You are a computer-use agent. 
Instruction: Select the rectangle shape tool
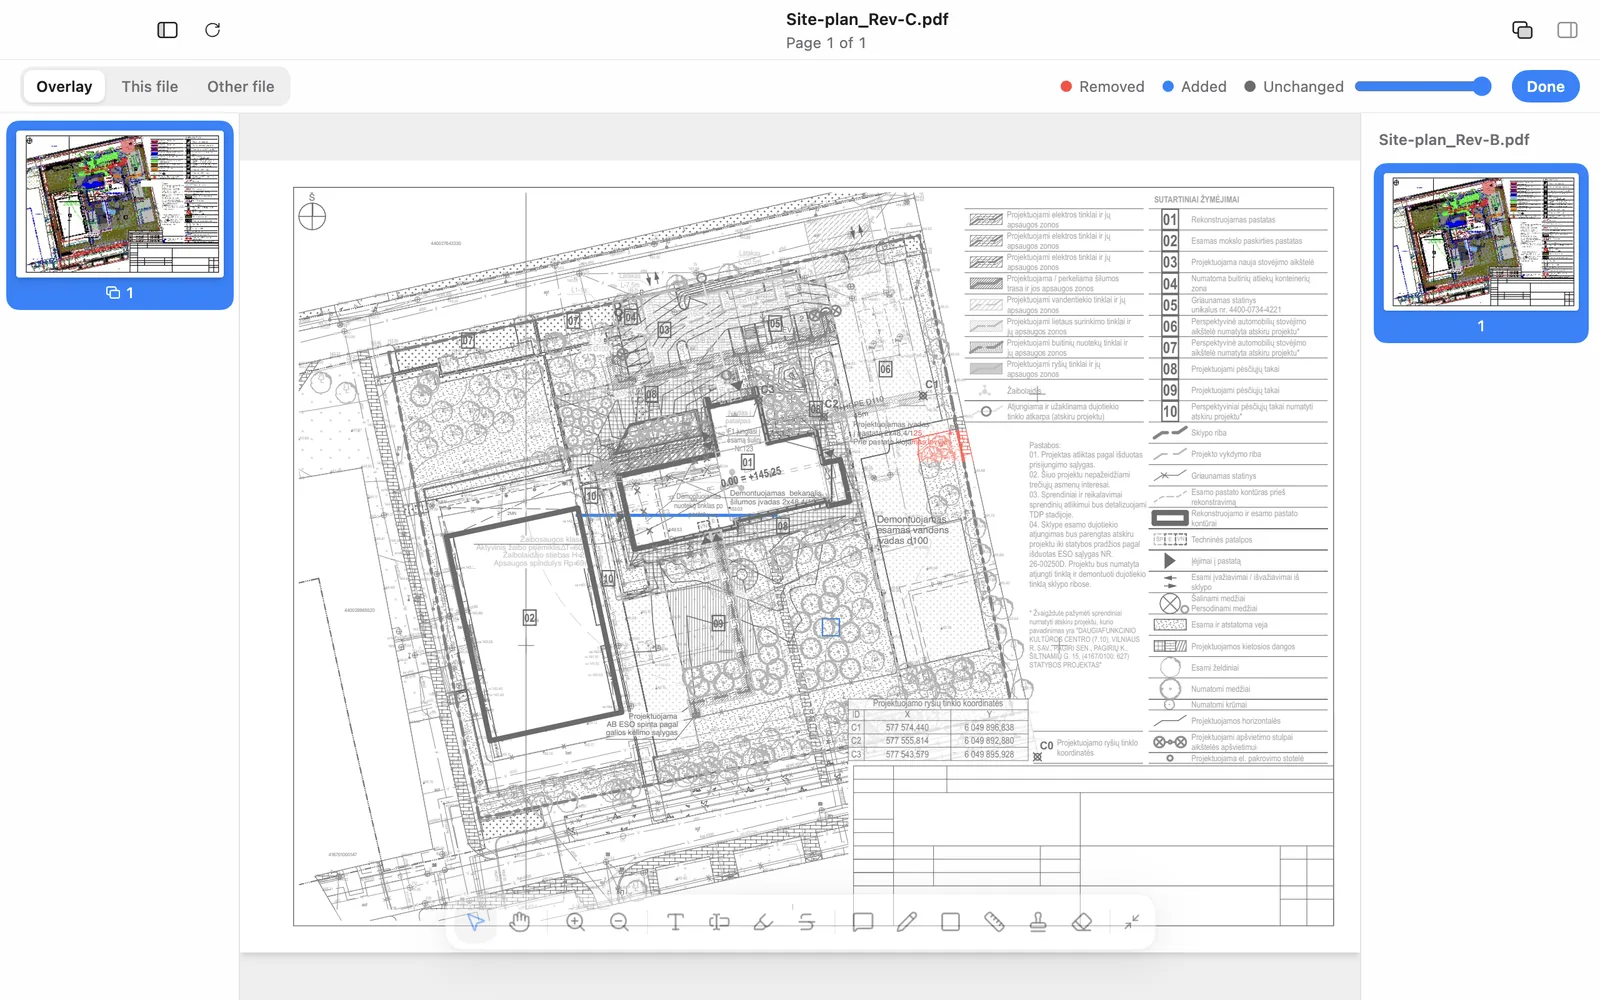click(950, 922)
